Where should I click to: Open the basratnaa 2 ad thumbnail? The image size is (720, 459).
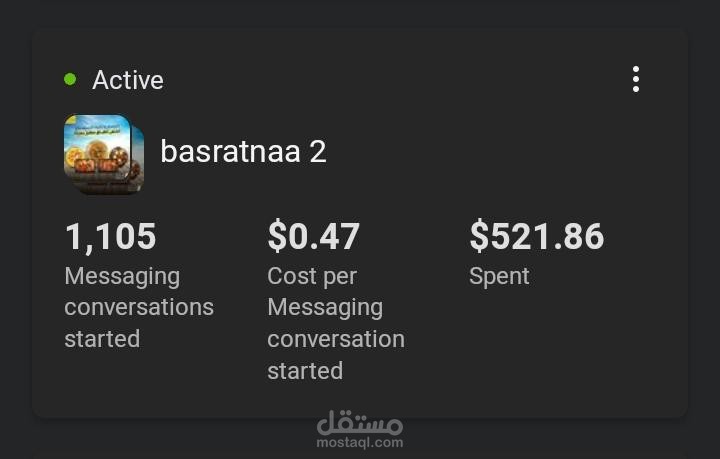pyautogui.click(x=98, y=151)
